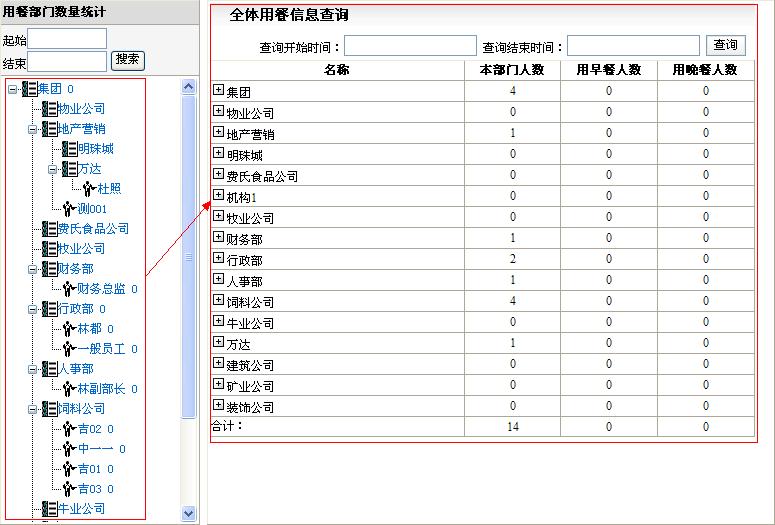Screen dimensions: 775x525
Task: Expand the 装饰公司 row in the table
Action: click(x=218, y=405)
